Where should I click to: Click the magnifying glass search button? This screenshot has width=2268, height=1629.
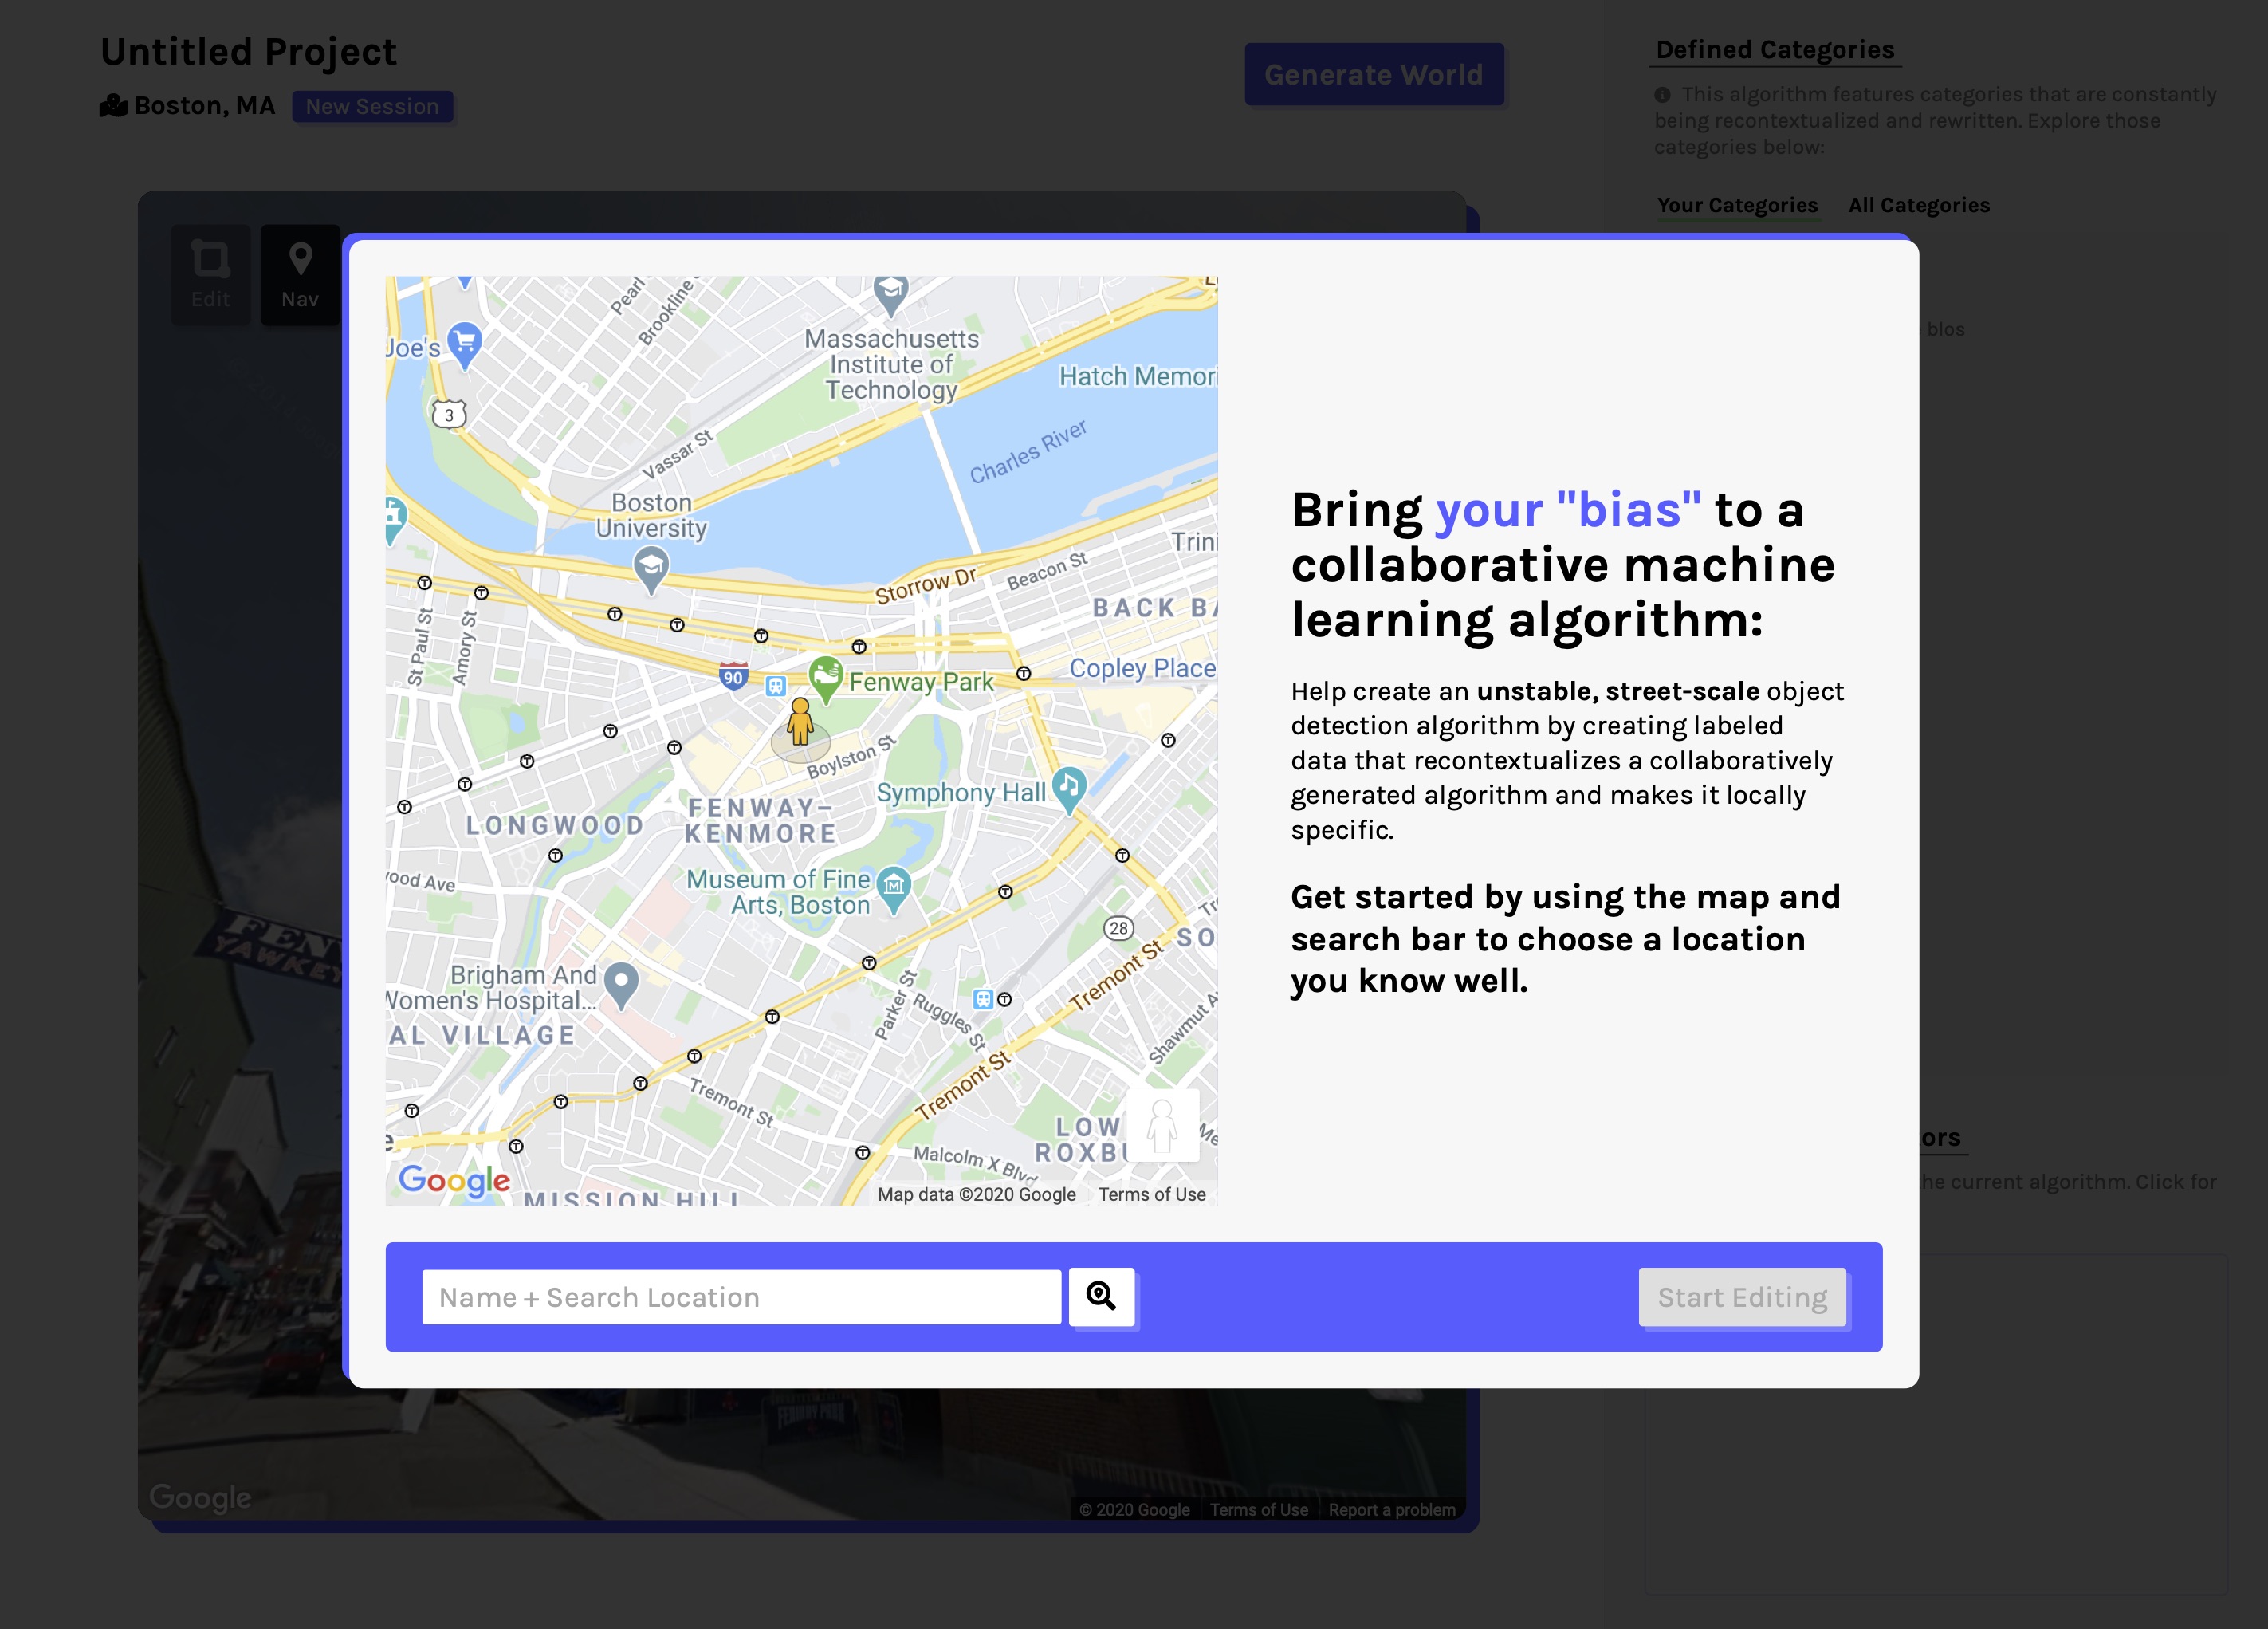1101,1296
